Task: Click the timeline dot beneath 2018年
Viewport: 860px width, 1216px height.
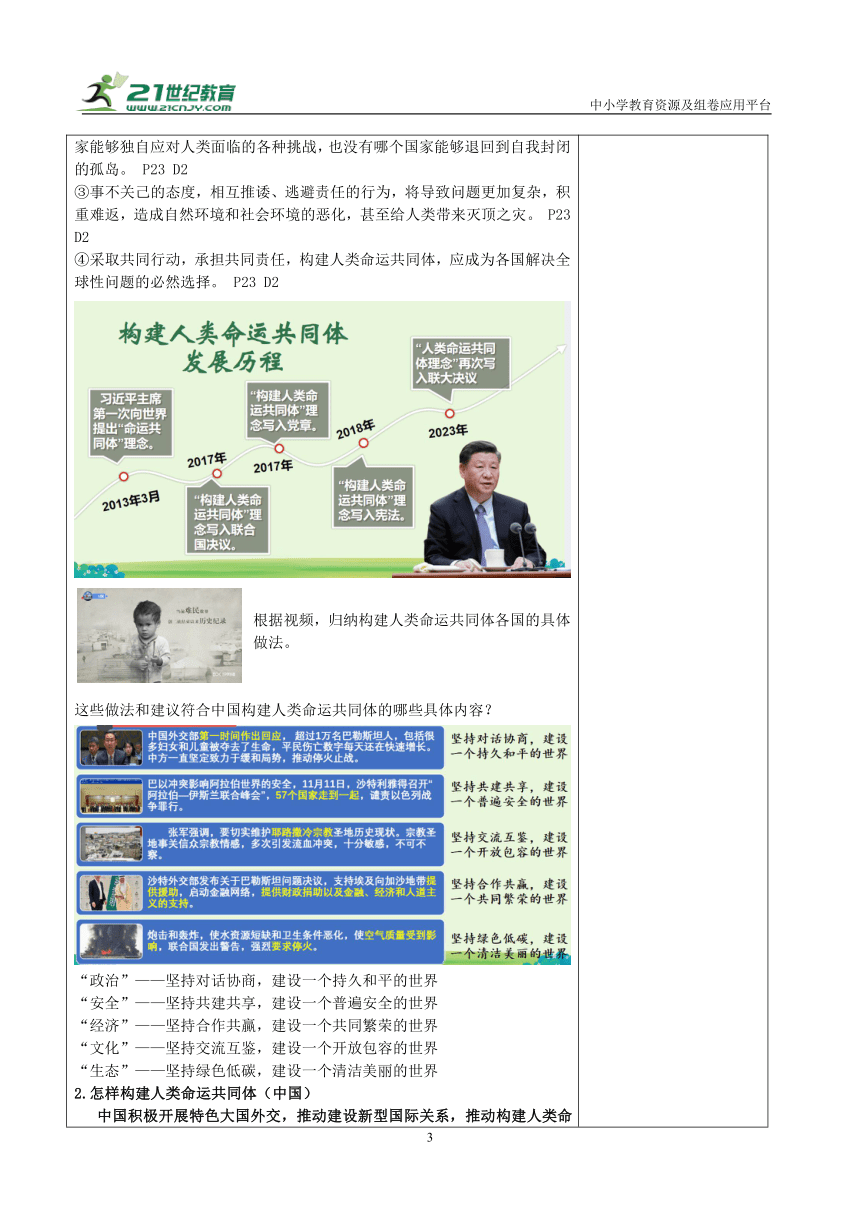Action: tap(365, 444)
